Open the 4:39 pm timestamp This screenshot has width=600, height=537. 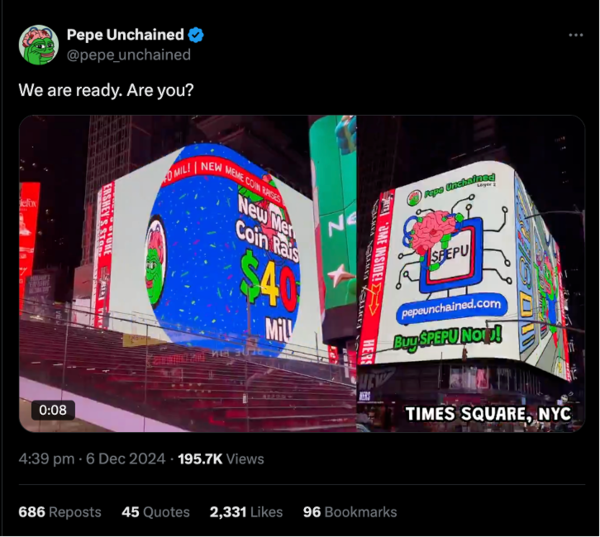click(x=46, y=459)
